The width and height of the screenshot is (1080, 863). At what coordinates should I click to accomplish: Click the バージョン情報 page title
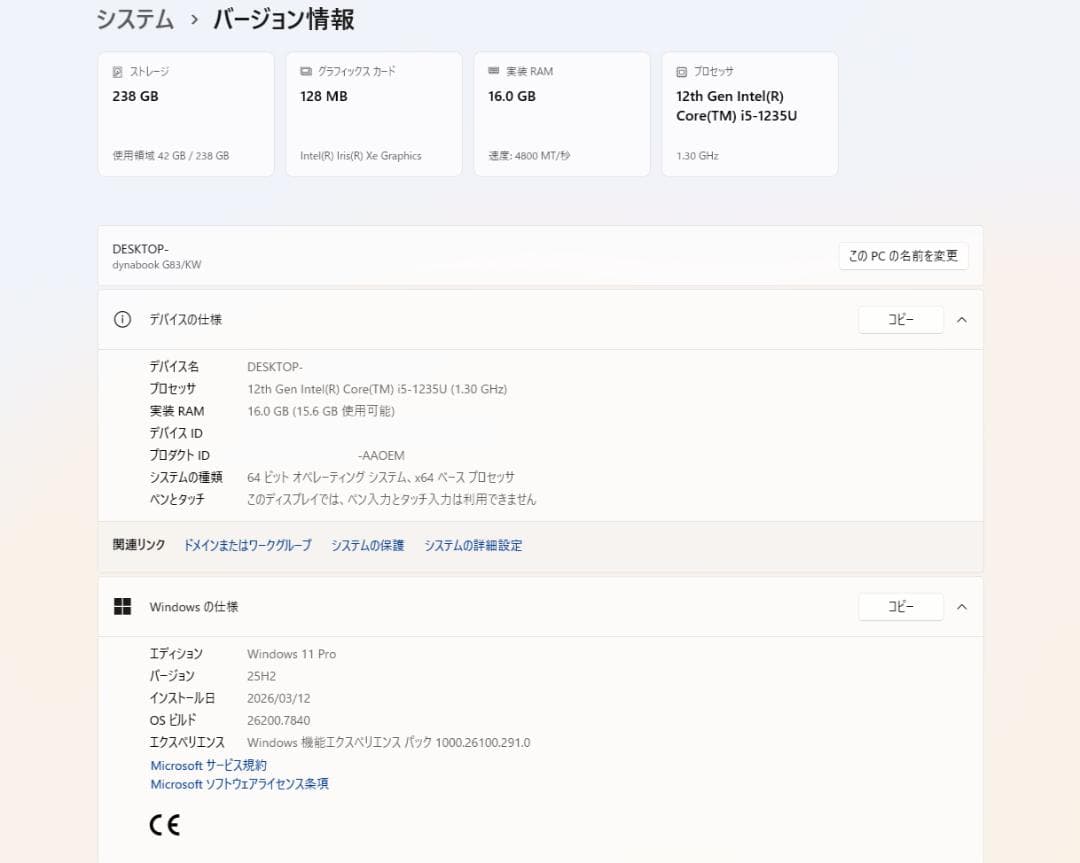[284, 19]
